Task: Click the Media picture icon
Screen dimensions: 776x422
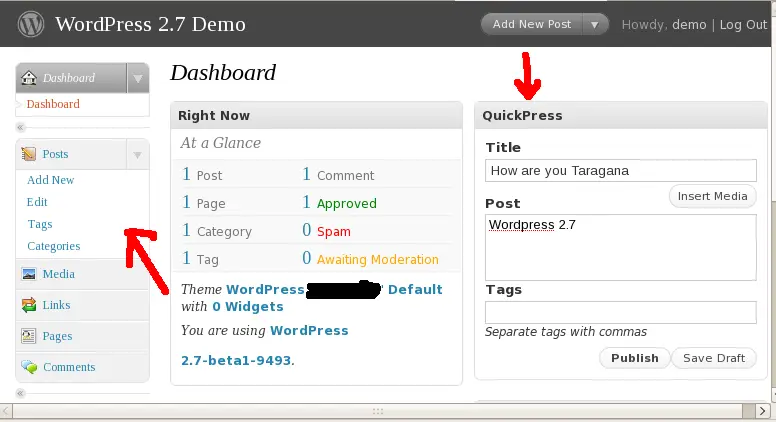Action: tap(29, 274)
